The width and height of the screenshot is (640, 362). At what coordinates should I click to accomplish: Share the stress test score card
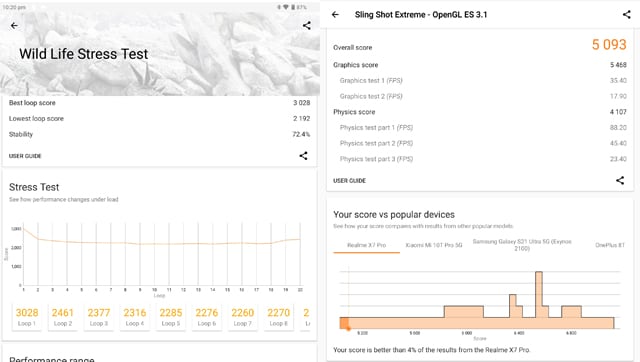click(303, 155)
